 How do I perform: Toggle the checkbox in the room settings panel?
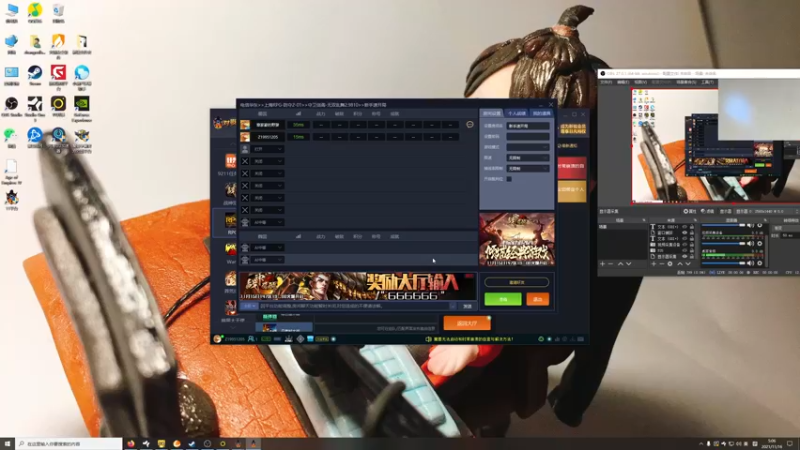point(509,179)
